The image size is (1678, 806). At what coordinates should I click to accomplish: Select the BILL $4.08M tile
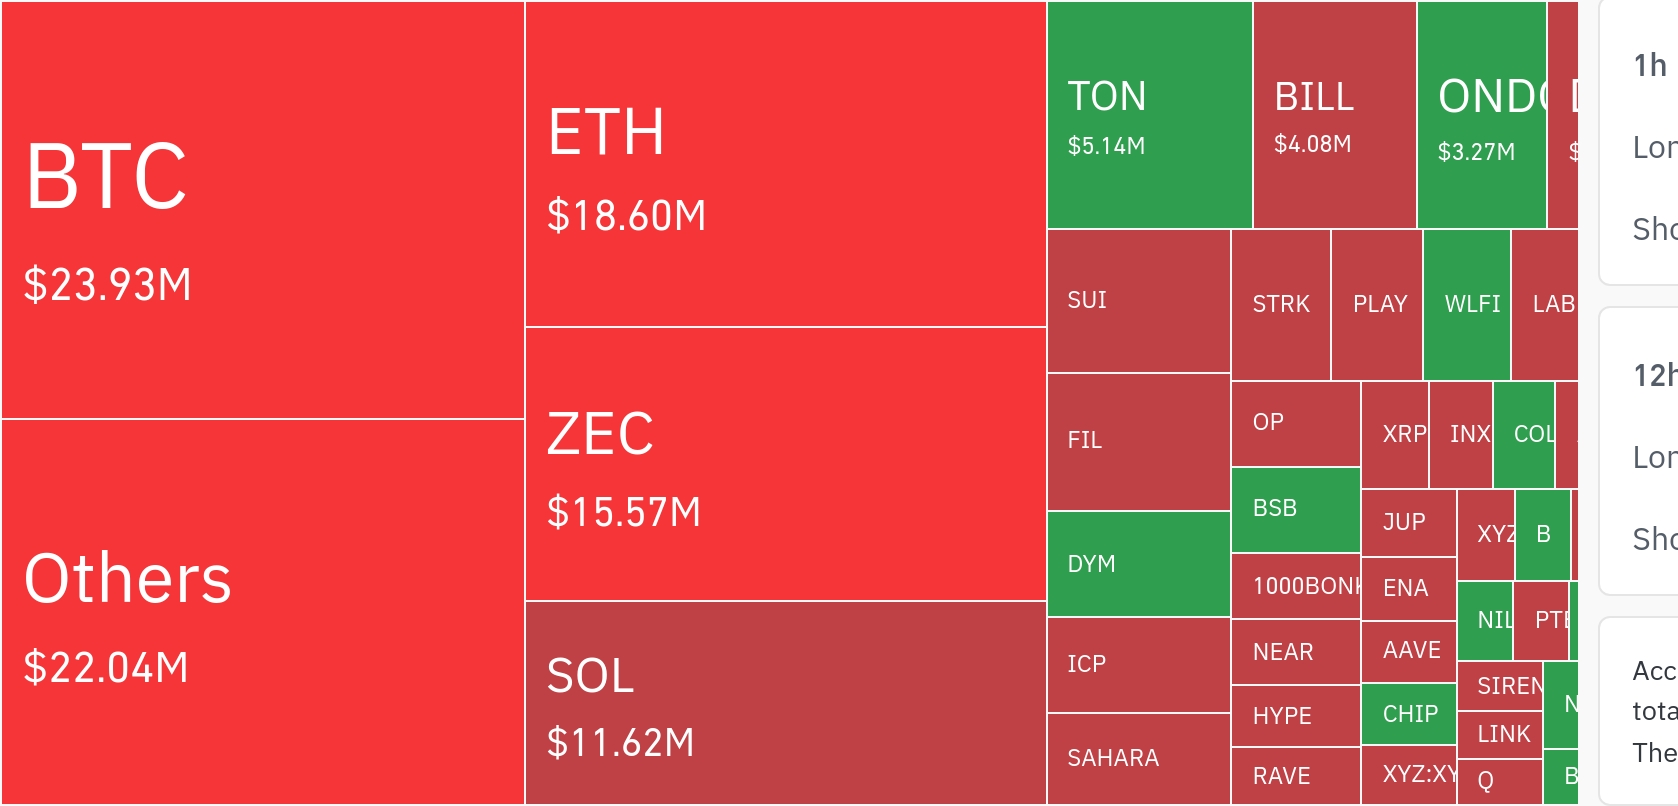[x=1335, y=115]
